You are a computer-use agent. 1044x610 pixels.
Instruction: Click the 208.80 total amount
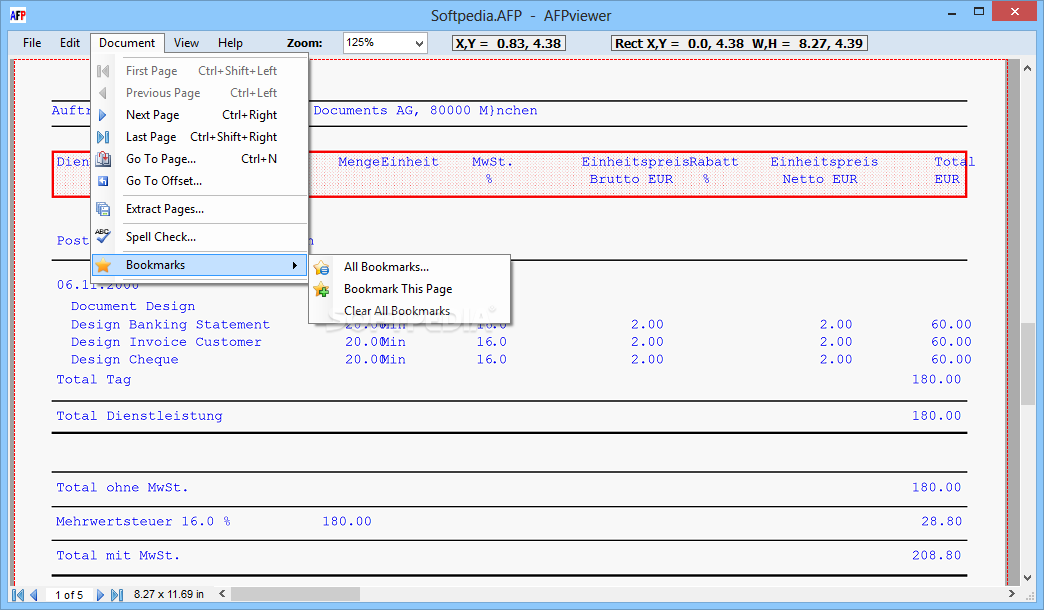point(936,555)
